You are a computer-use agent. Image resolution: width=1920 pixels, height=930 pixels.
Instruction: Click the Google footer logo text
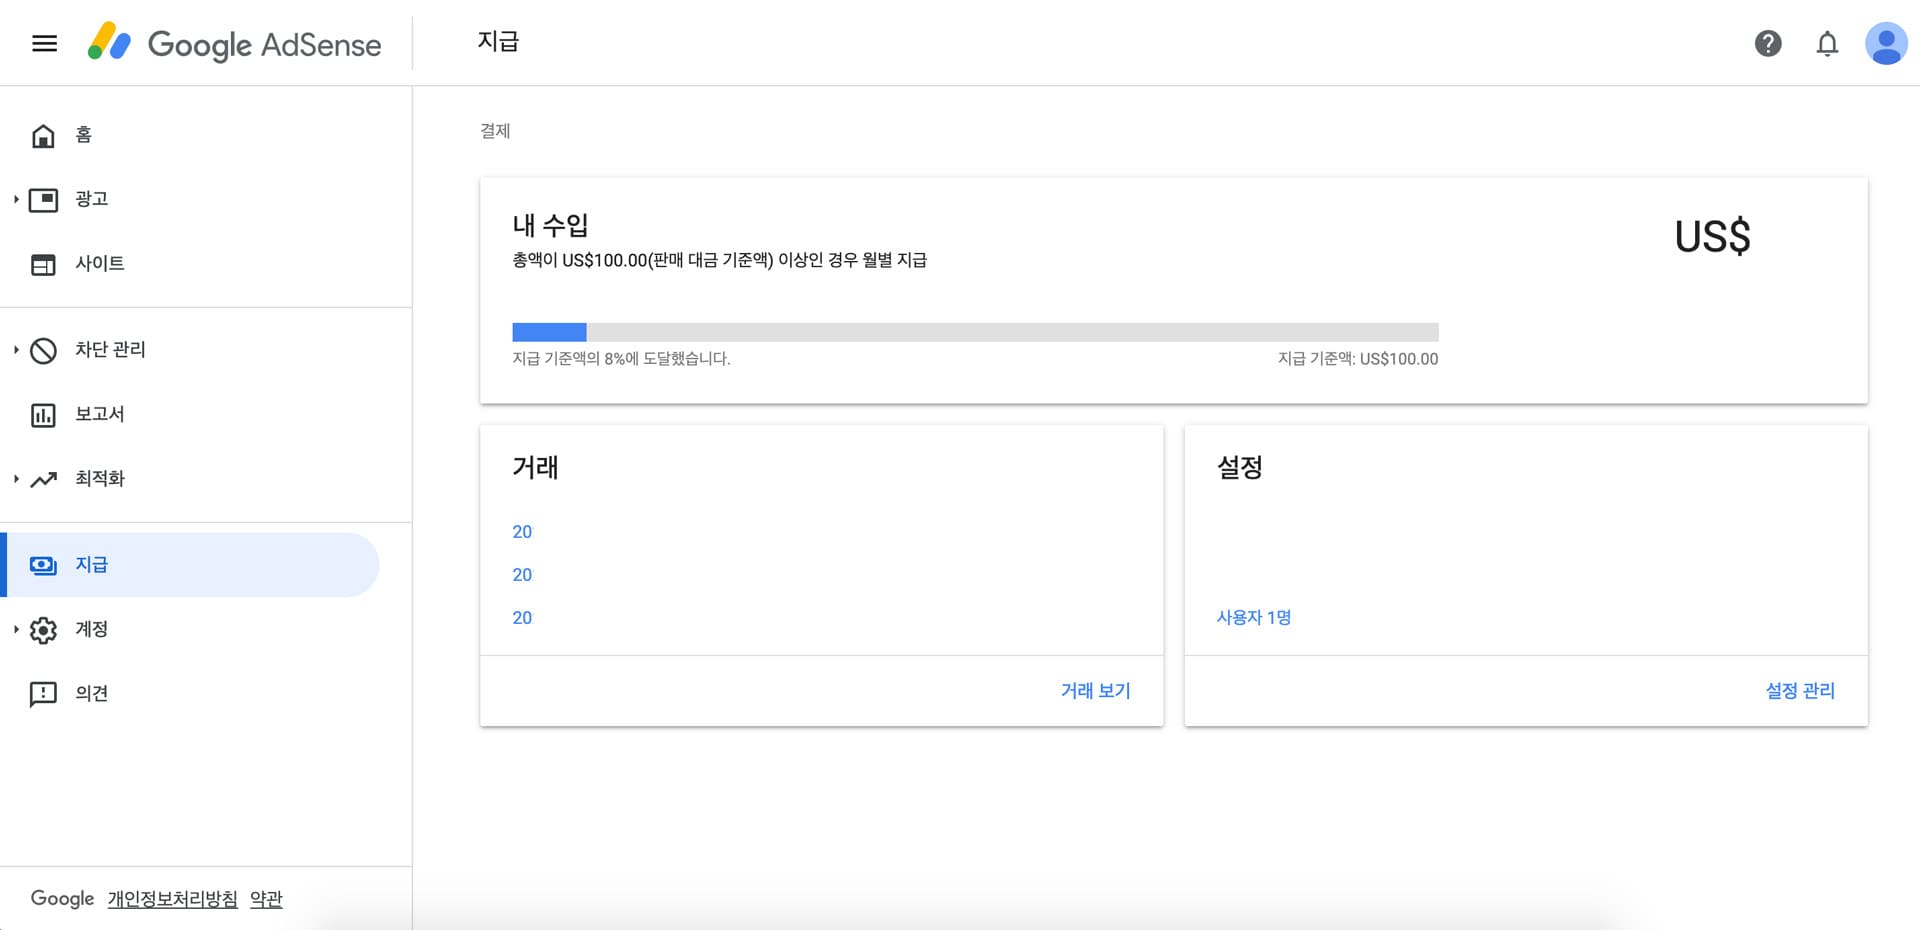coord(62,898)
